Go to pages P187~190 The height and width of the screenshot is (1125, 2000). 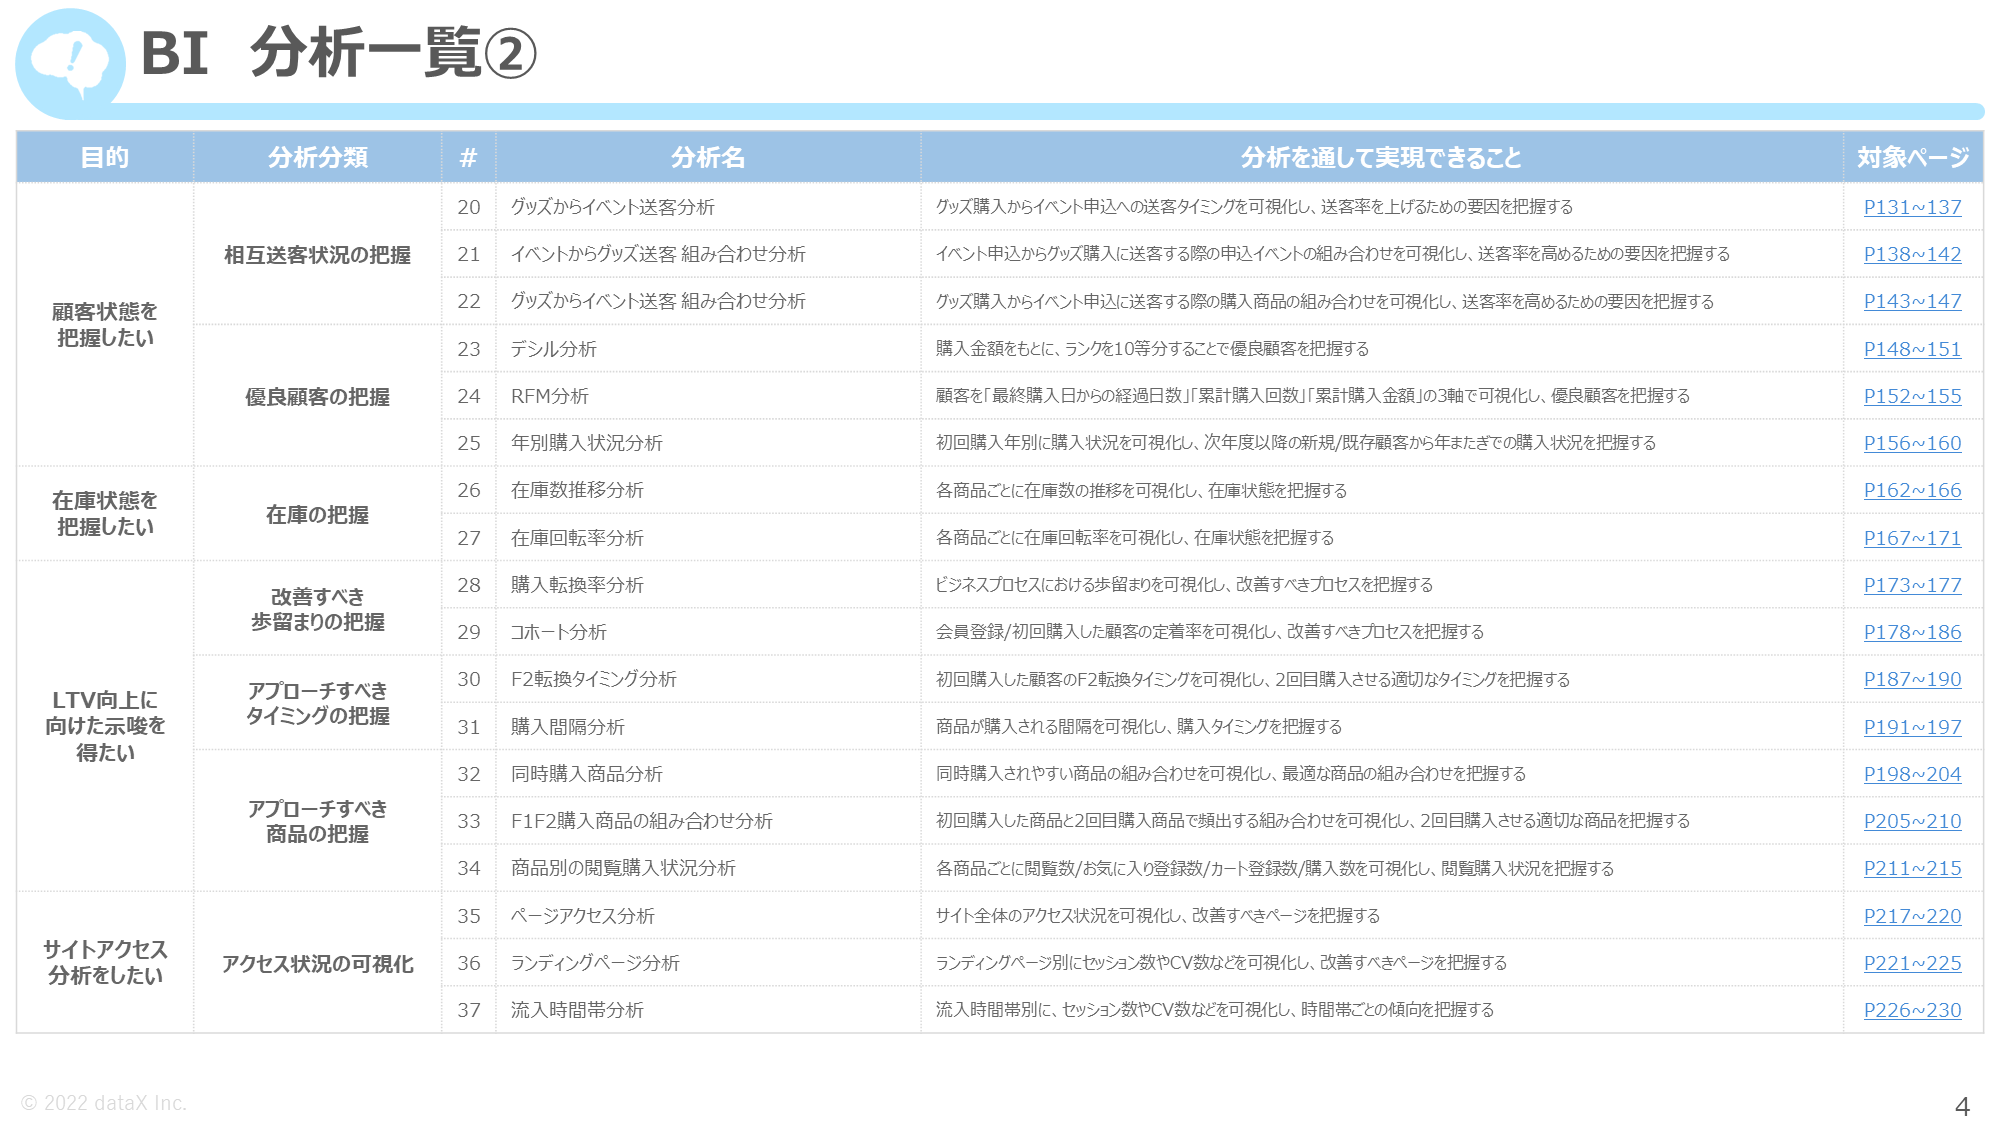(x=1912, y=679)
